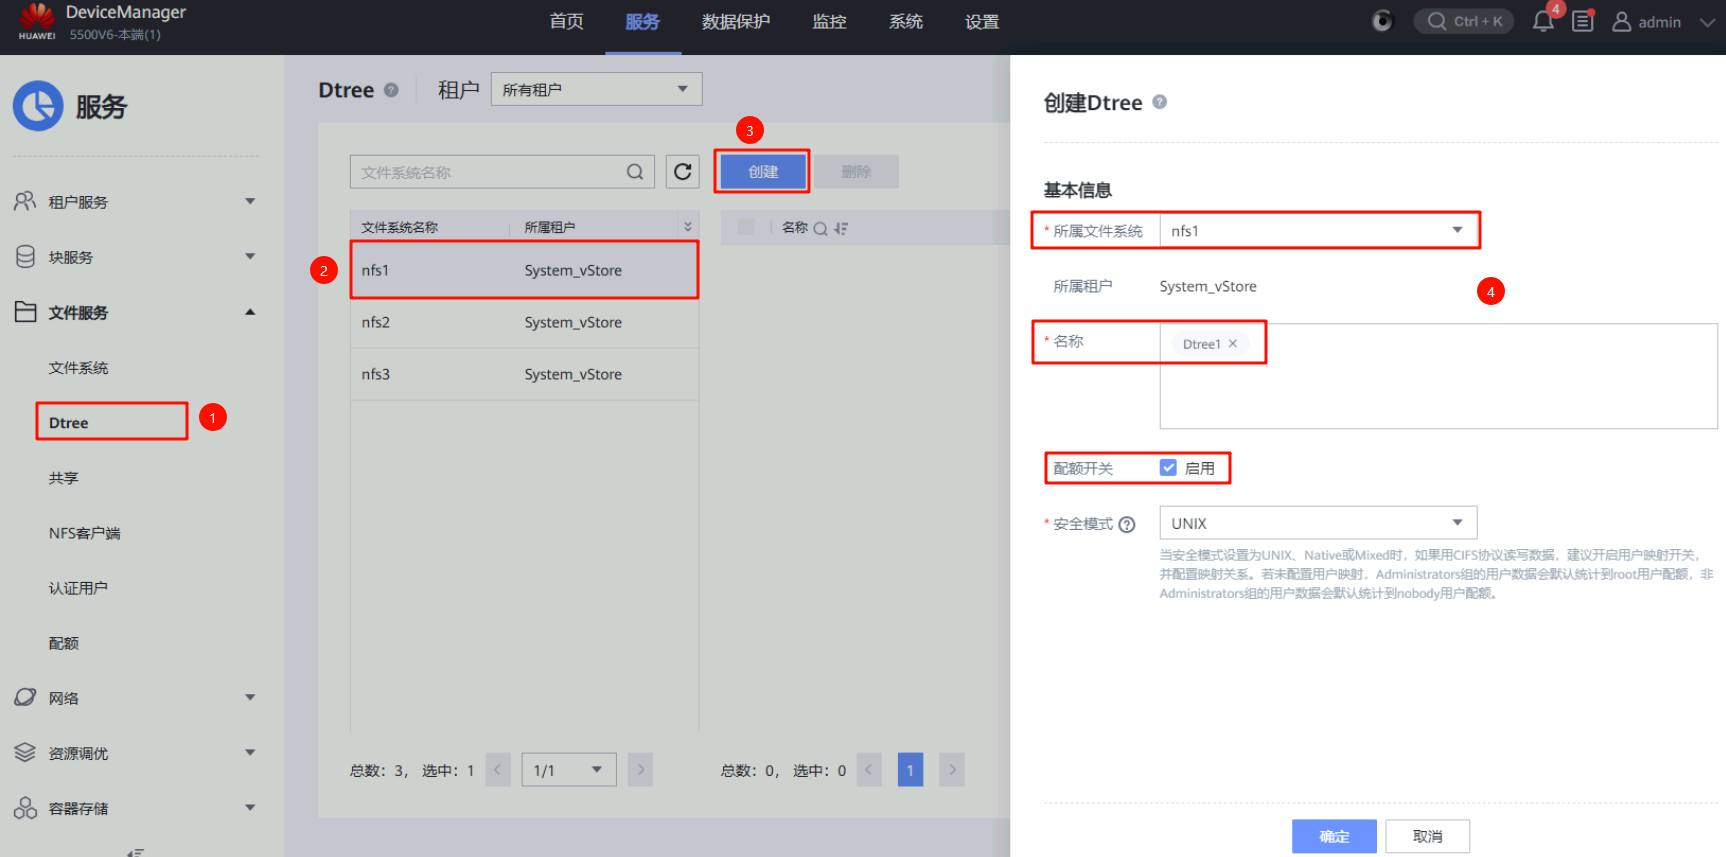The height and width of the screenshot is (857, 1726).
Task: Expand the 租户 所有租户 dropdown
Action: pos(596,89)
